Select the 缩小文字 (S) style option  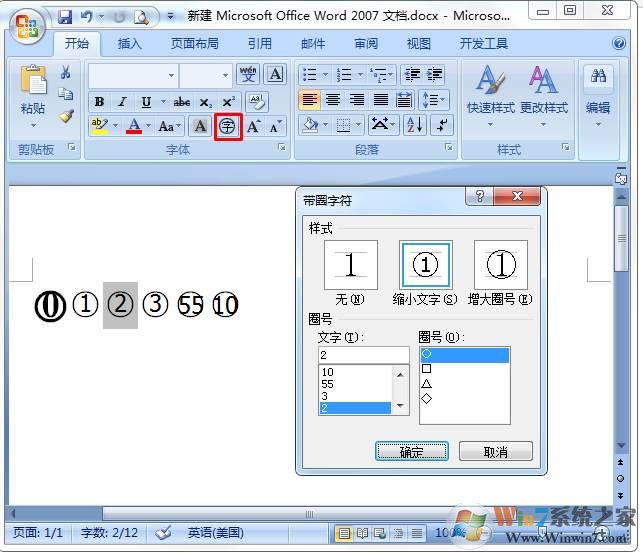[425, 265]
